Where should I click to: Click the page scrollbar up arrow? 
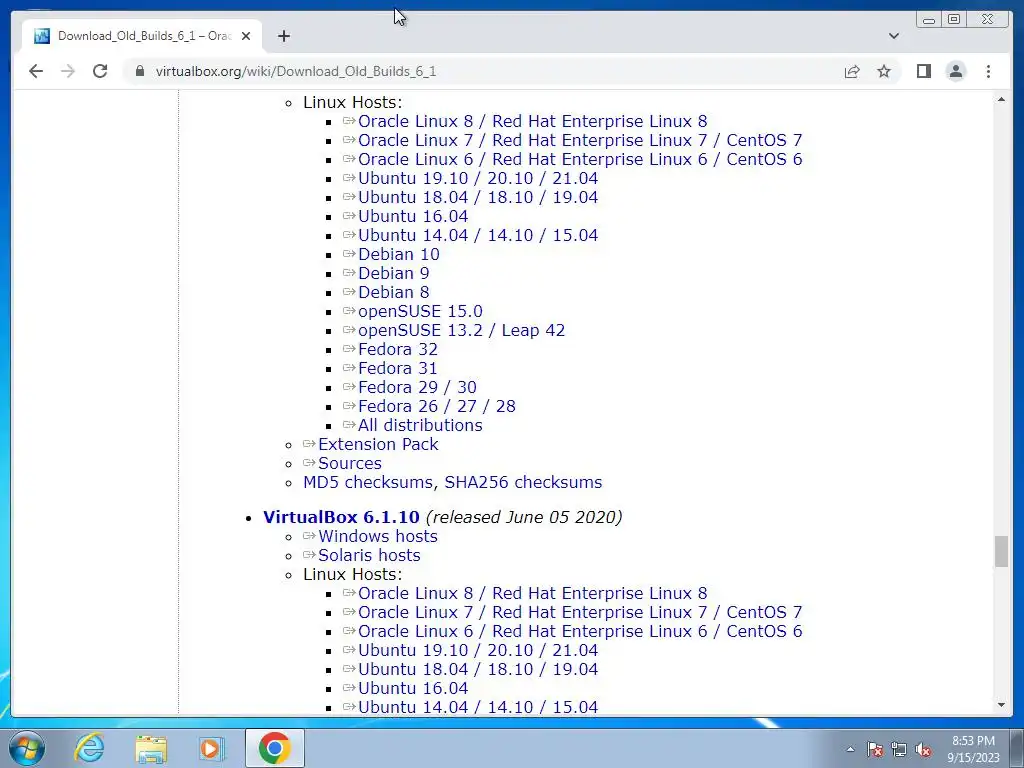(1001, 99)
